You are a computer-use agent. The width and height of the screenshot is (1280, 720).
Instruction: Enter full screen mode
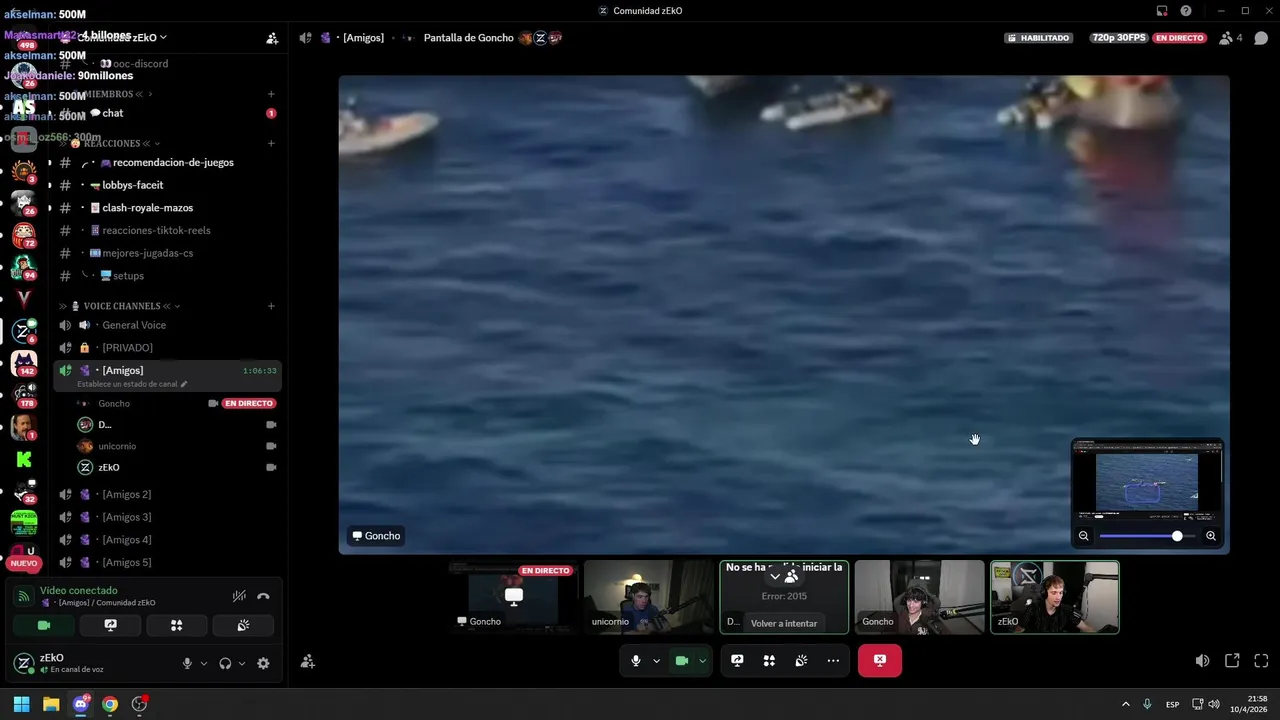coord(1261,661)
